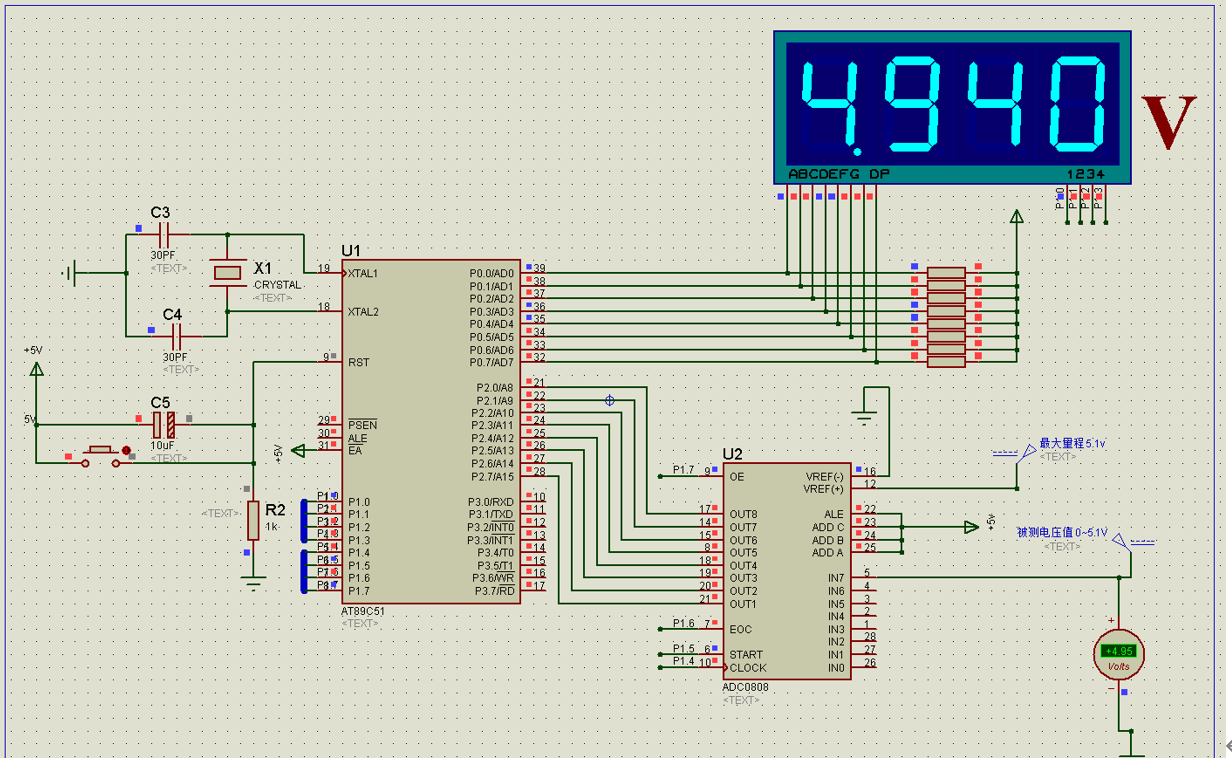This screenshot has width=1232, height=758.
Task: Click the 被测电压值 0~5.1V annotation text
Action: [1062, 533]
